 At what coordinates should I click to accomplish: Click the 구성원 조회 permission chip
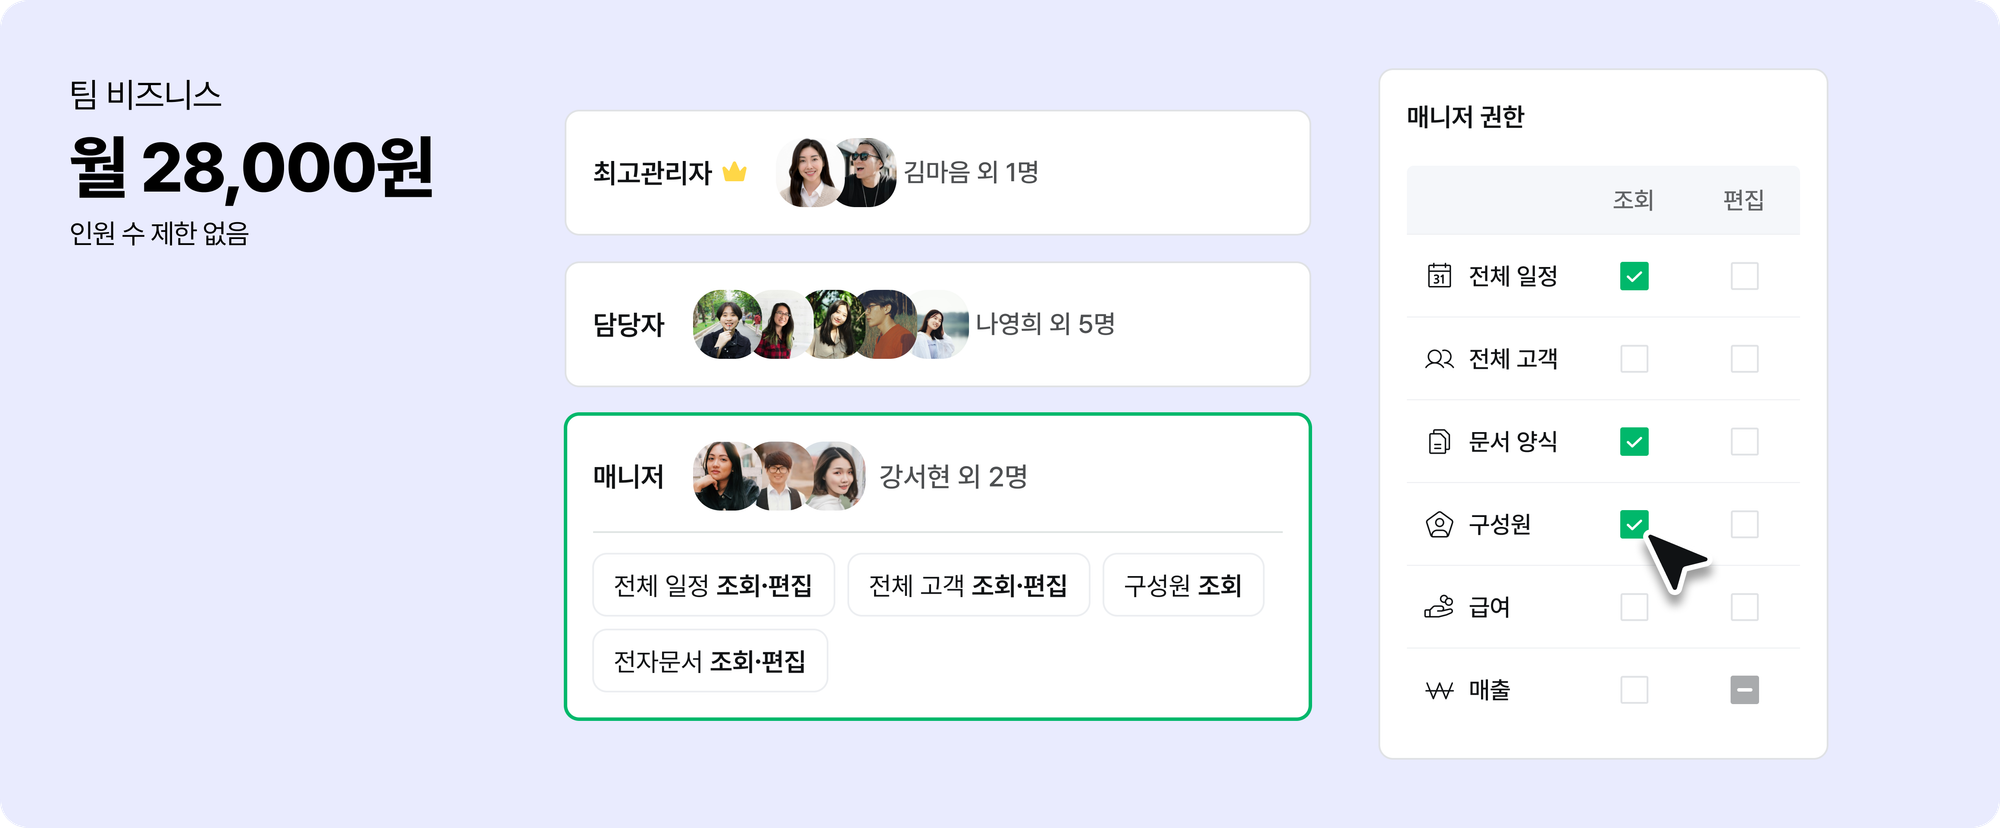tap(1183, 585)
